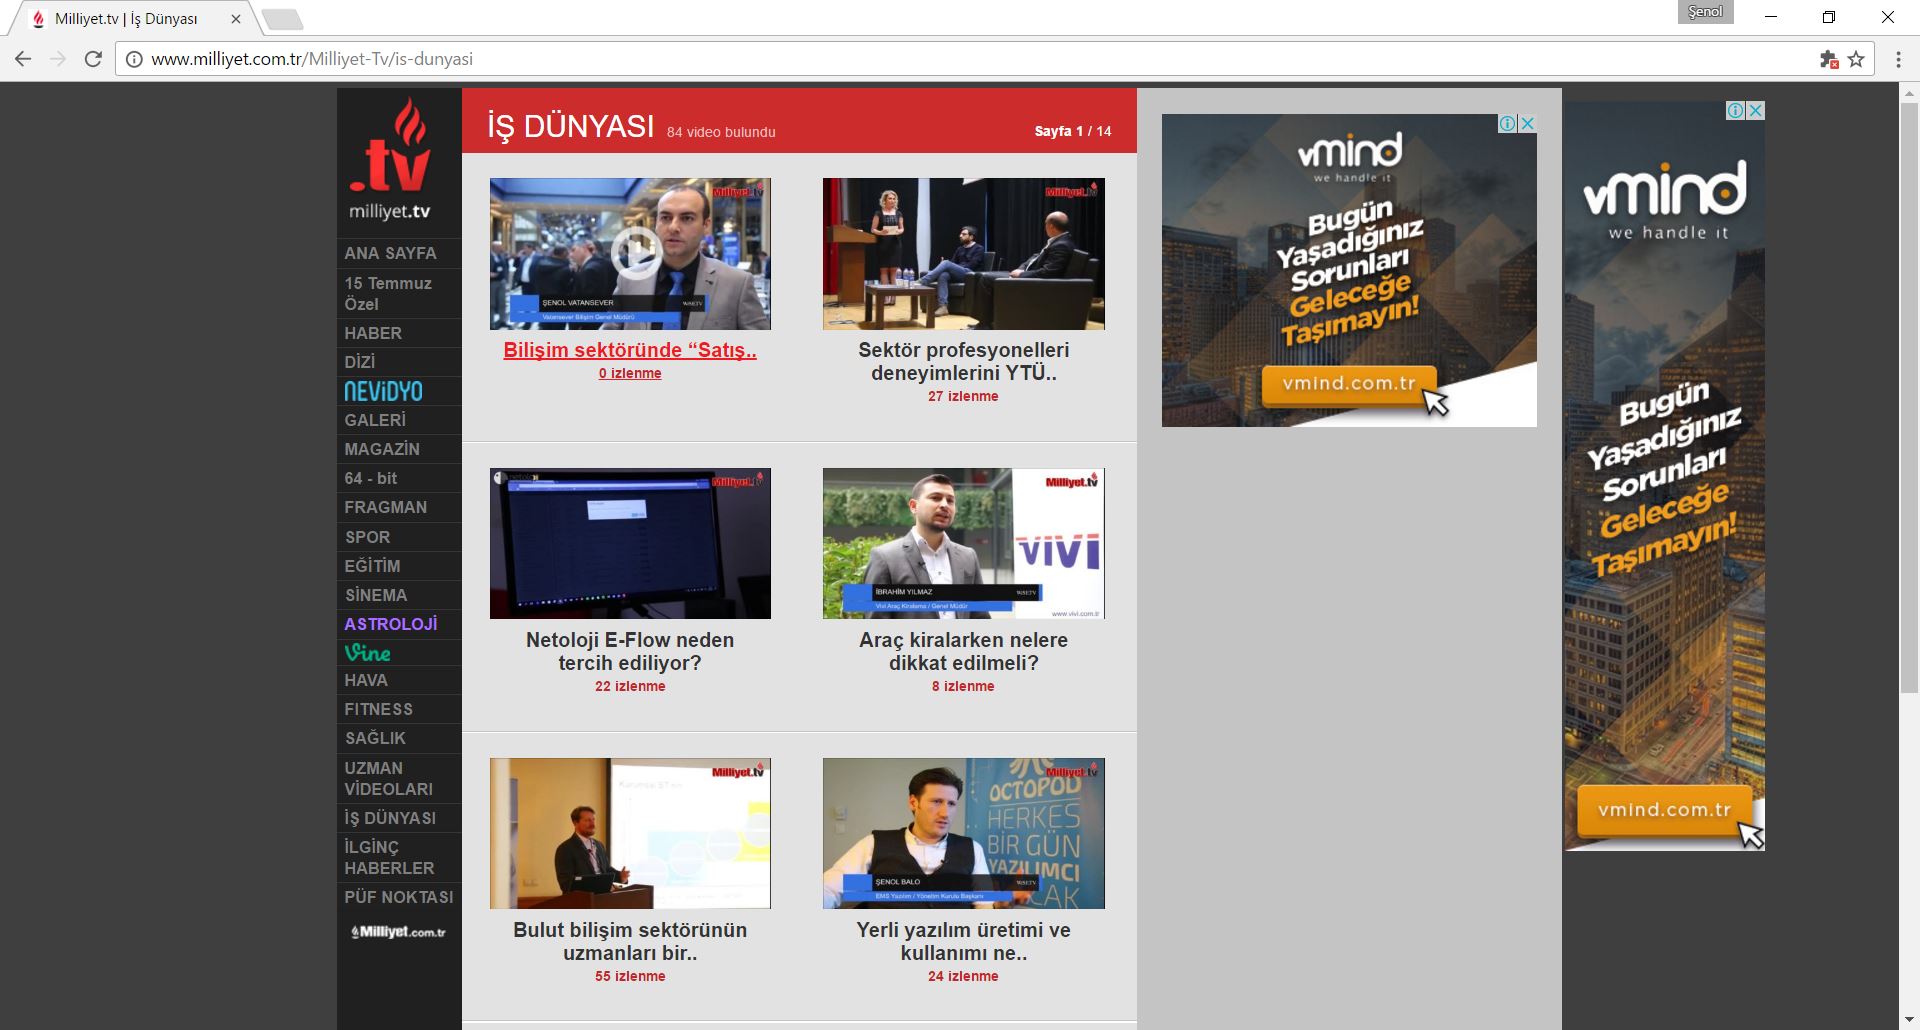Click the Bulut bilişim presentation thumbnail
This screenshot has height=1030, width=1920.
(x=630, y=833)
